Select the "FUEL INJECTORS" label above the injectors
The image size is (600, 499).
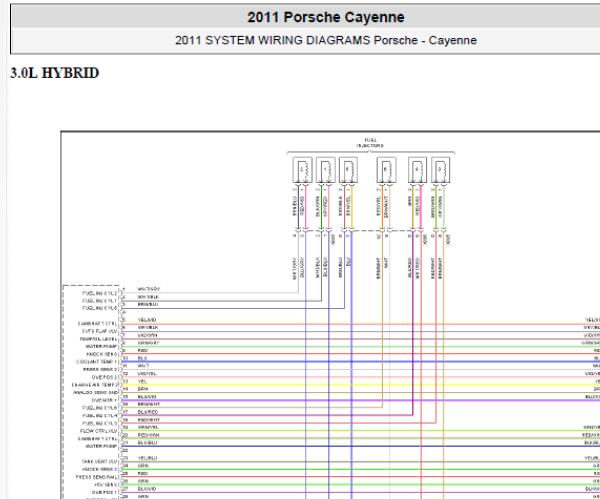coord(370,143)
